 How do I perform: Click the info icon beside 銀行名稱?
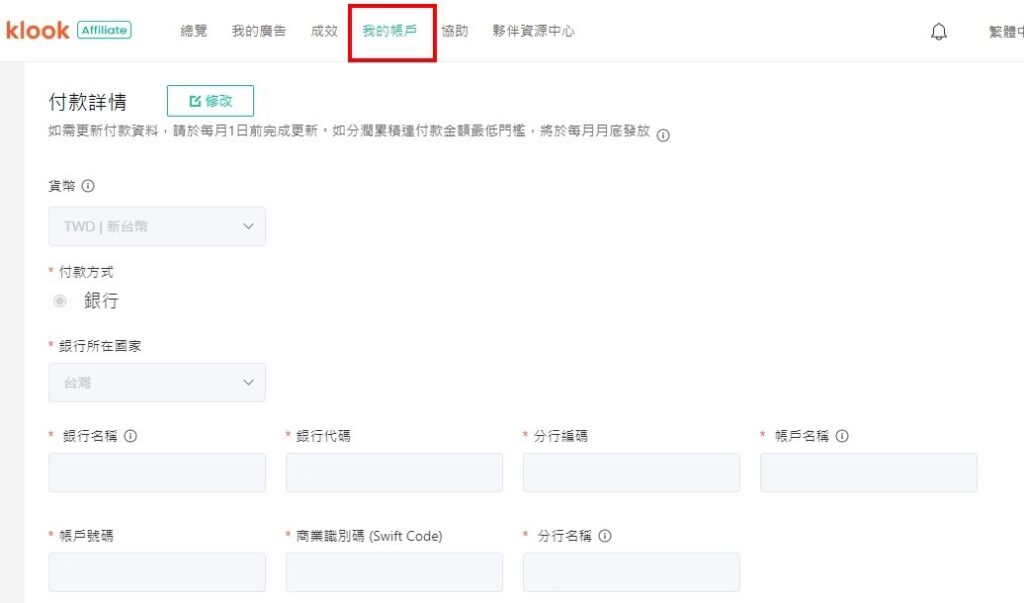pos(130,436)
